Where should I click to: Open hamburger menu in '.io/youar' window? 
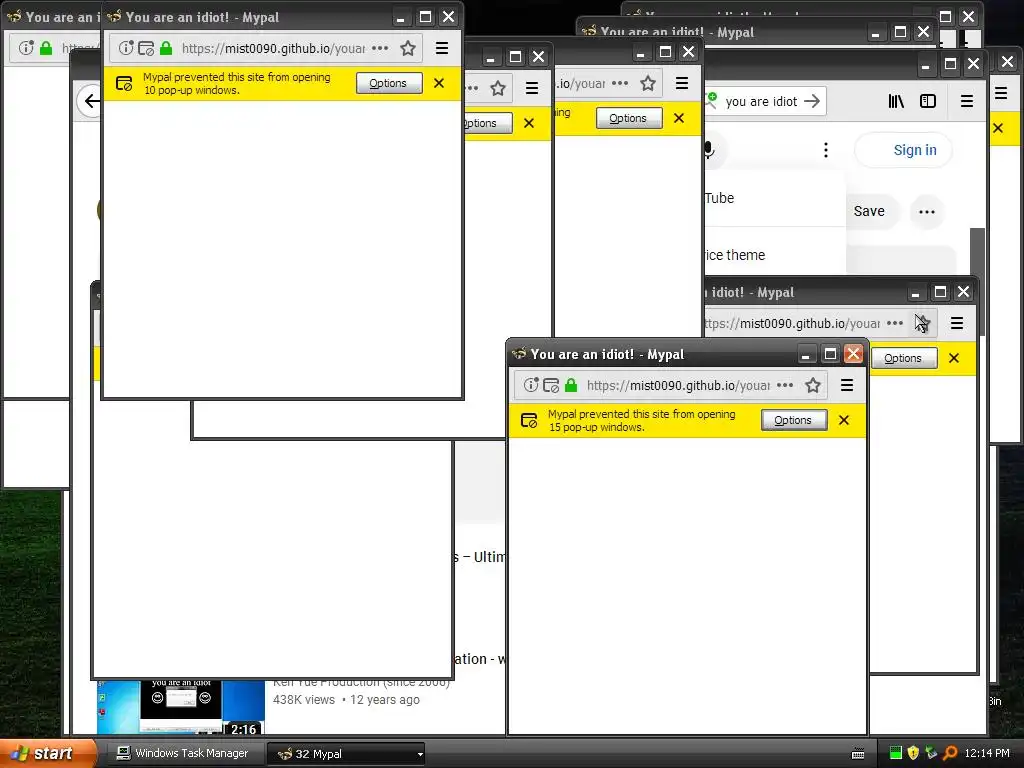(682, 83)
